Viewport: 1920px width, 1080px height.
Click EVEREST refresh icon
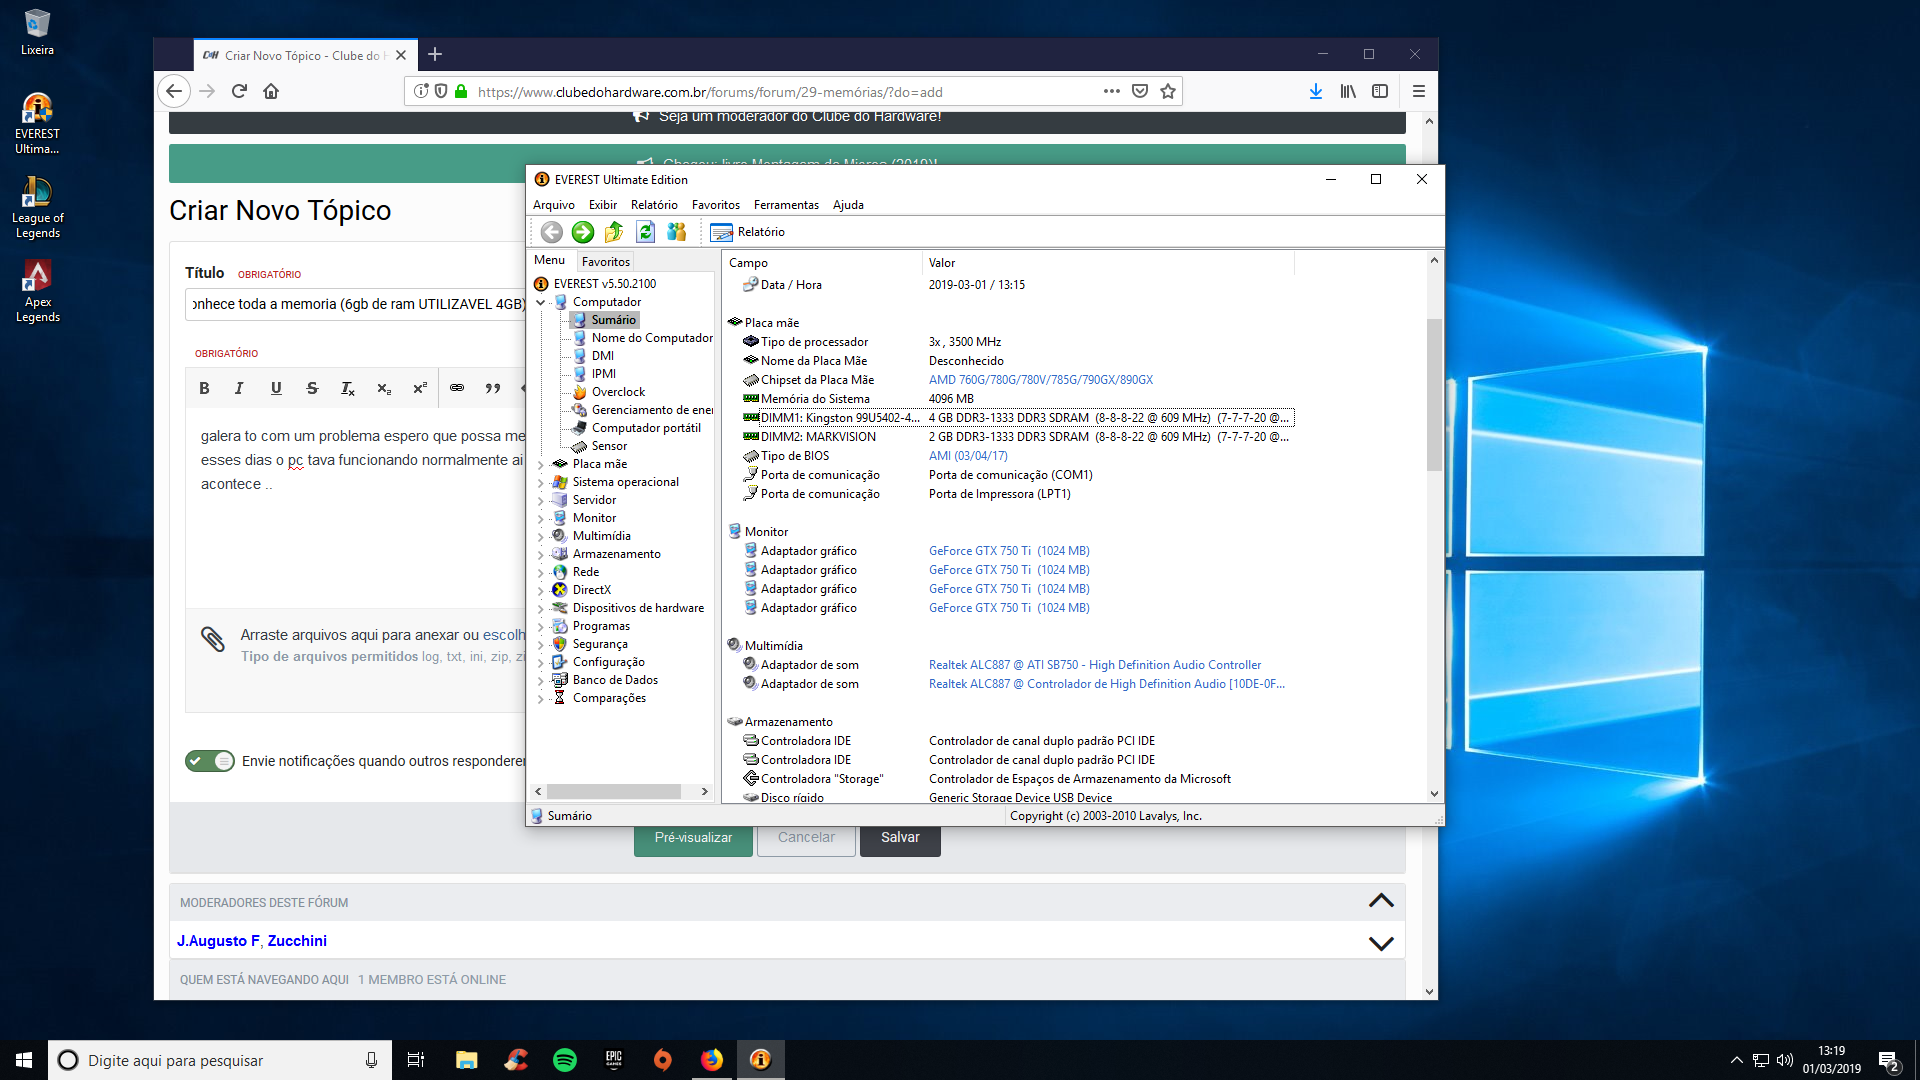(x=646, y=232)
